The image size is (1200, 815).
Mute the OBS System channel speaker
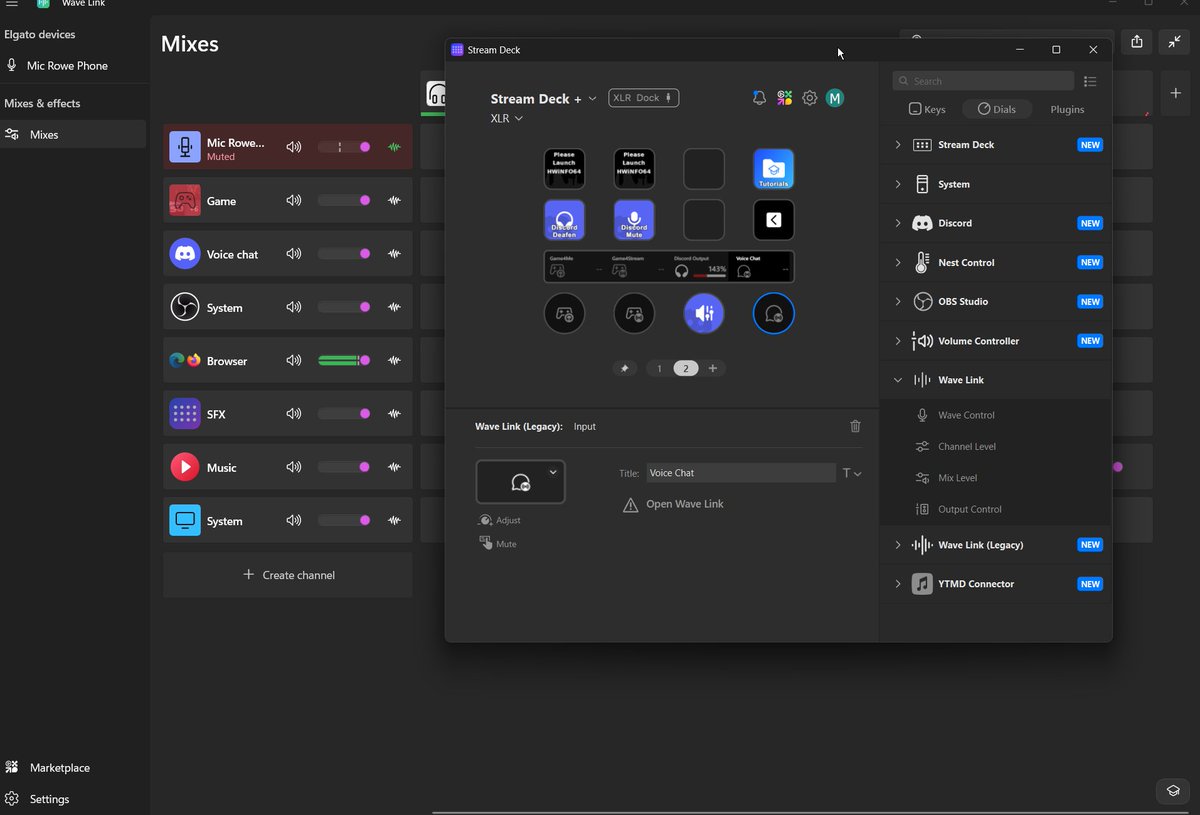click(294, 308)
